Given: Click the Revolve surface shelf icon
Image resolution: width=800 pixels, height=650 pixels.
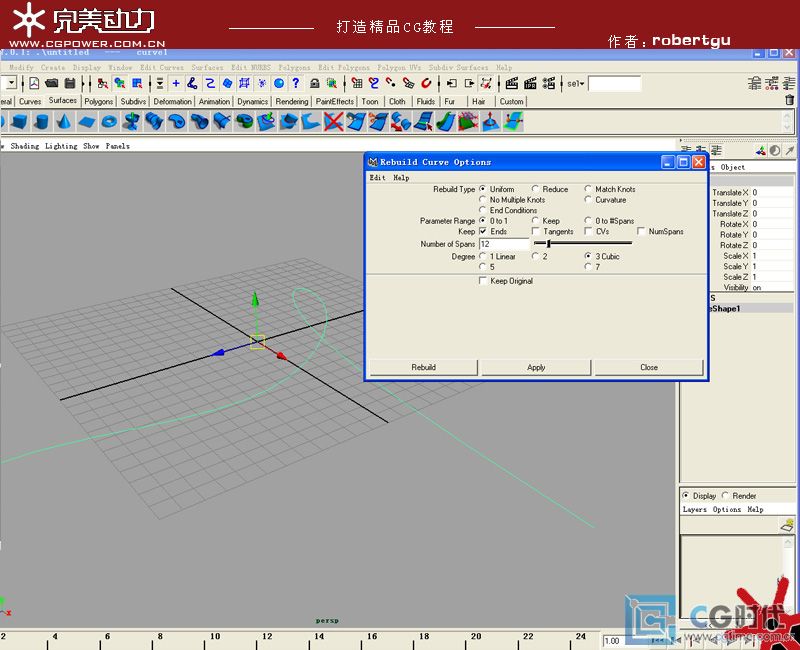Looking at the screenshot, I should pyautogui.click(x=132, y=122).
